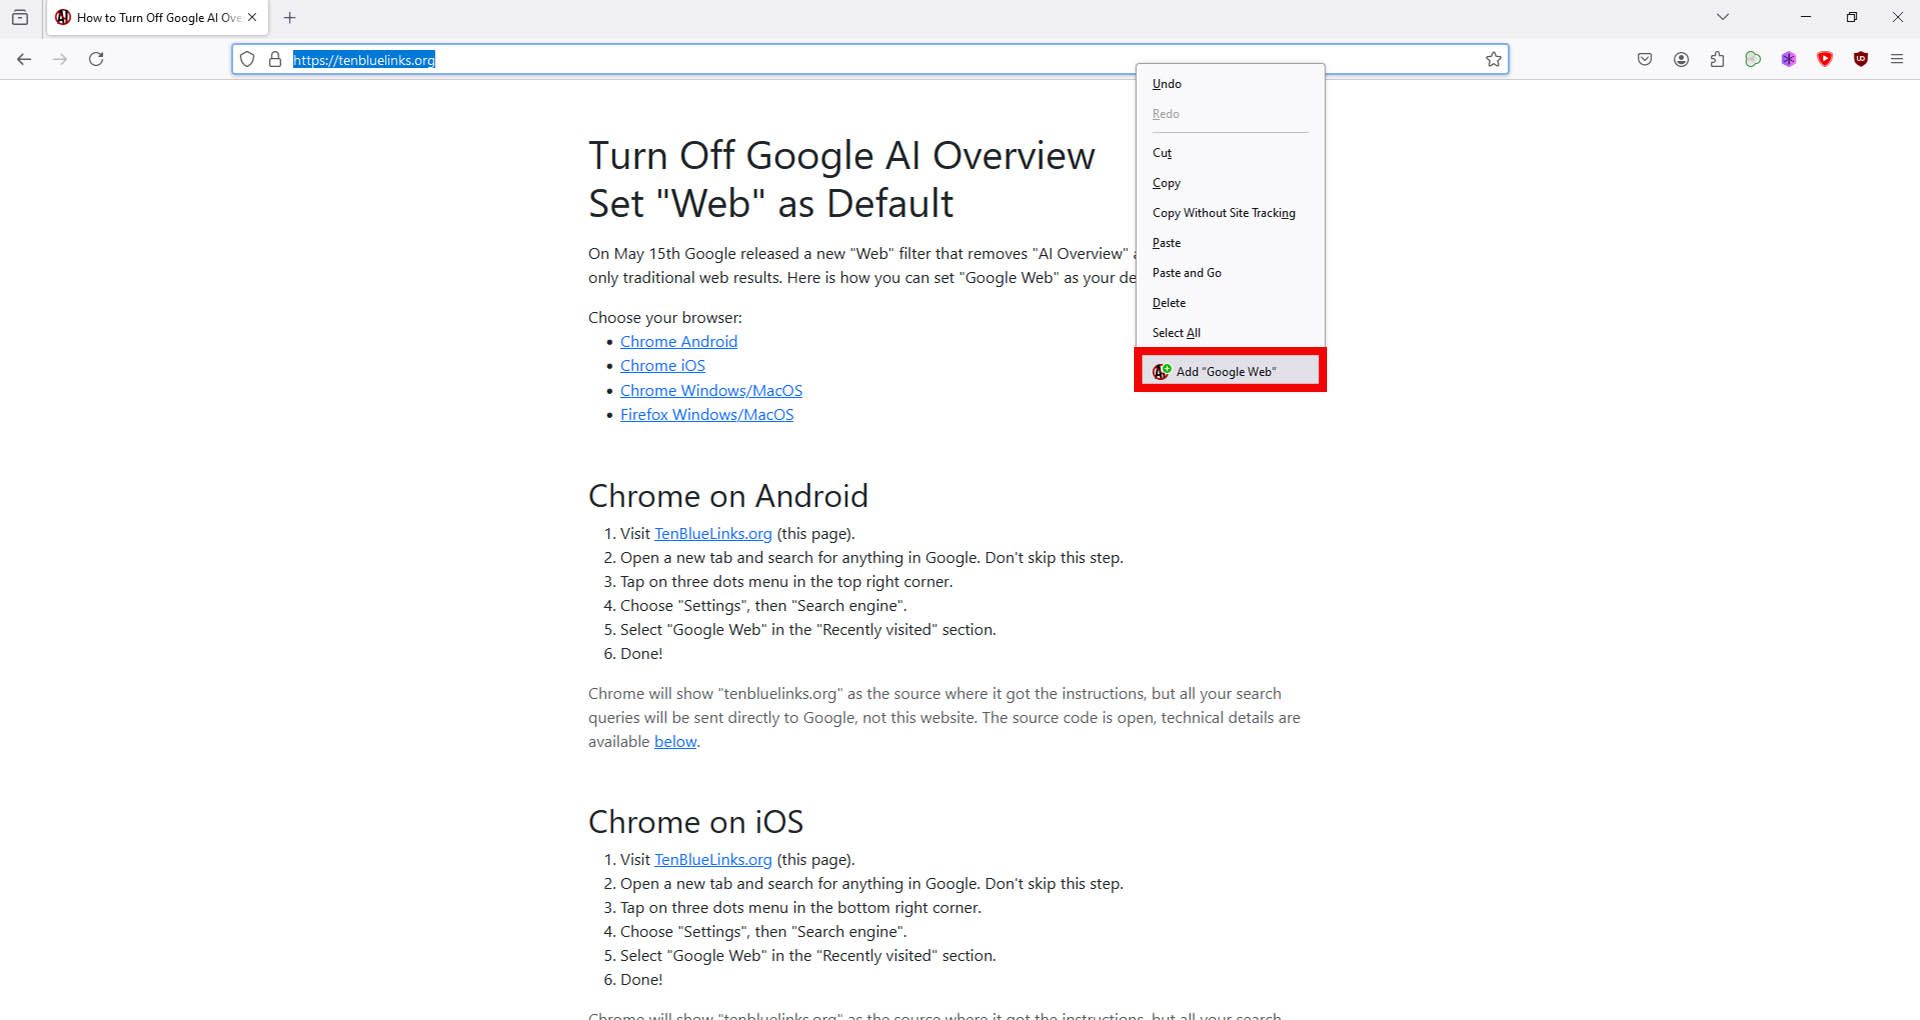Screen dimensions: 1920x1020
Task: Click the purple extension icon in toolbar
Action: coord(1789,59)
